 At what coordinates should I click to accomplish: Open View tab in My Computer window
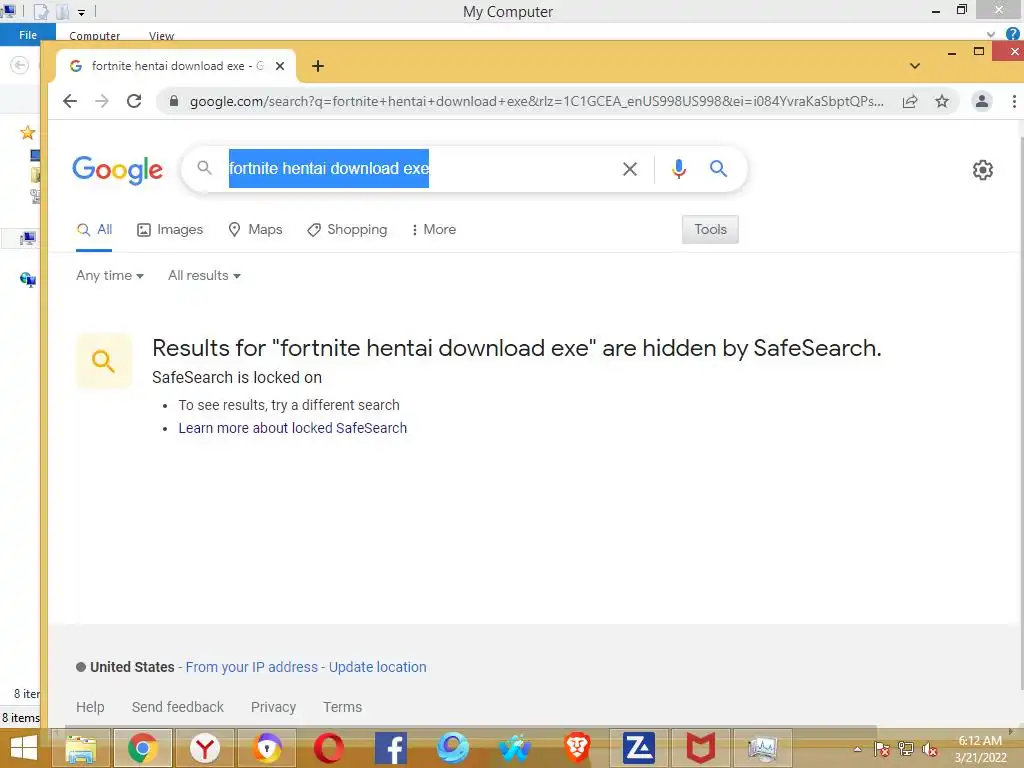tap(161, 36)
